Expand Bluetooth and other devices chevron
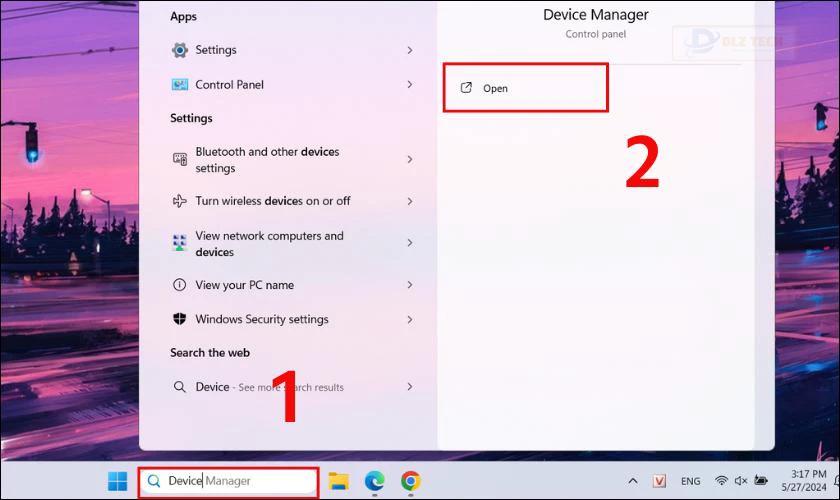 [410, 159]
